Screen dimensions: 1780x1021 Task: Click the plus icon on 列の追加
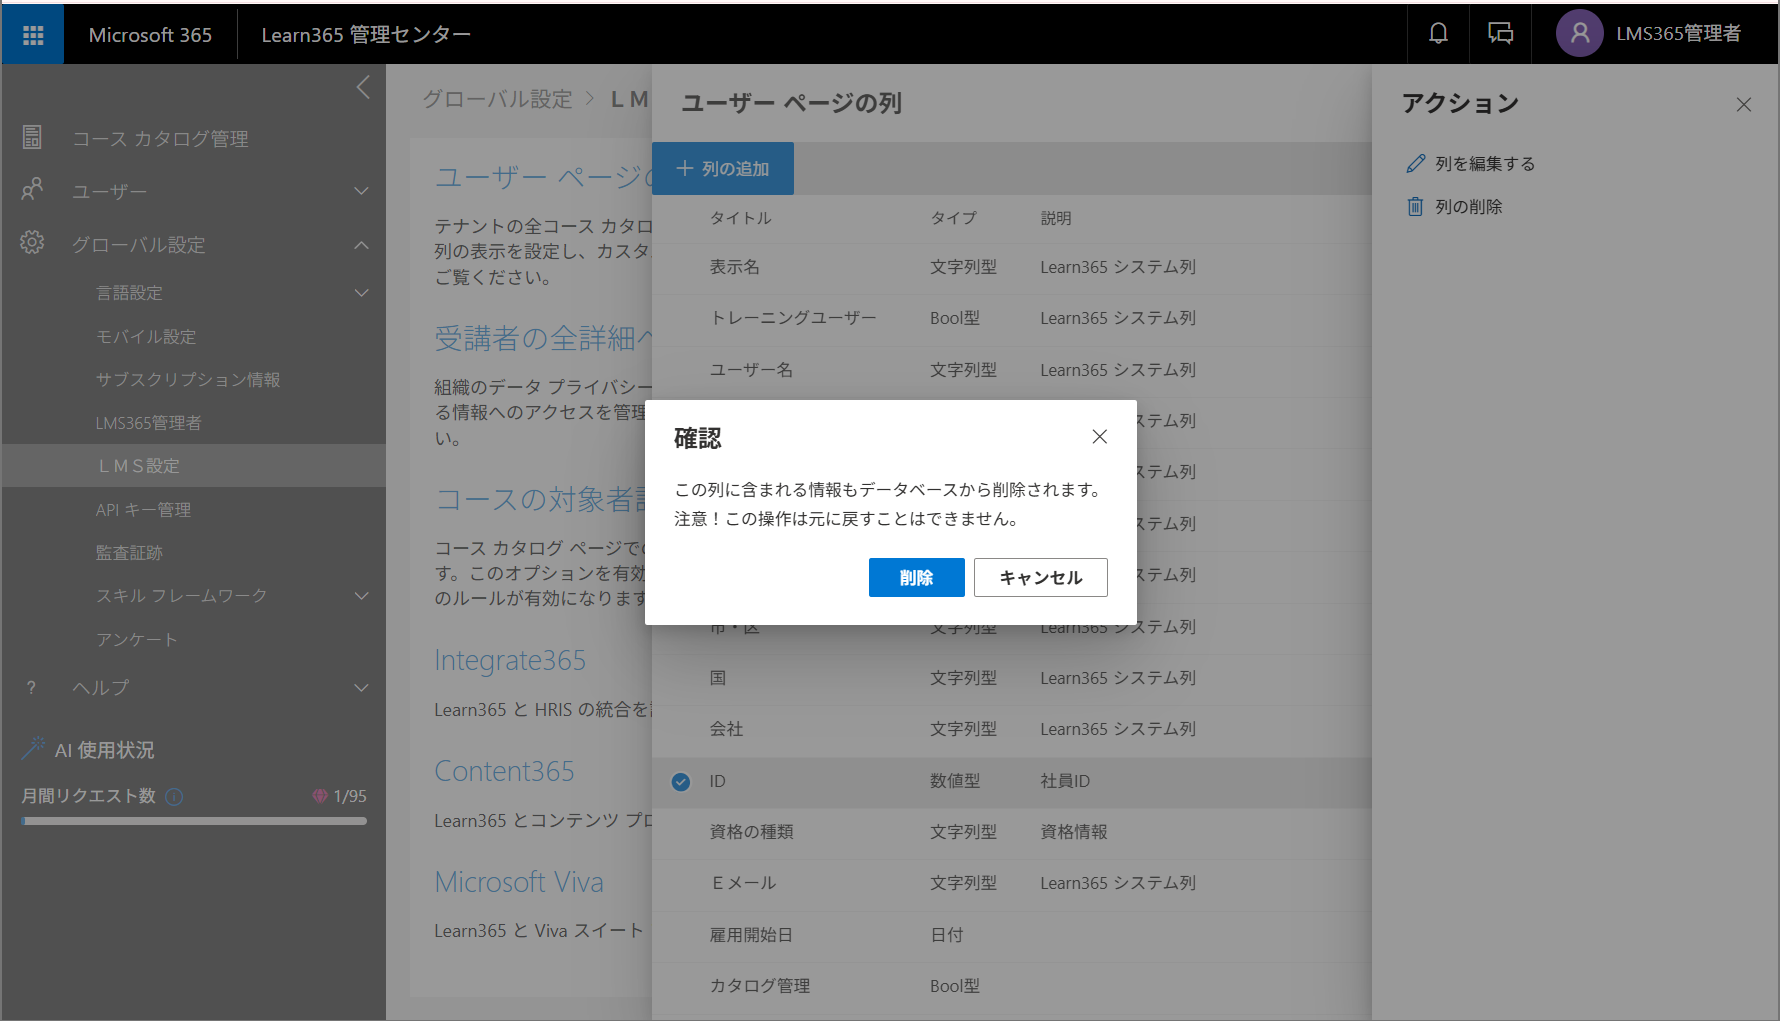(685, 168)
